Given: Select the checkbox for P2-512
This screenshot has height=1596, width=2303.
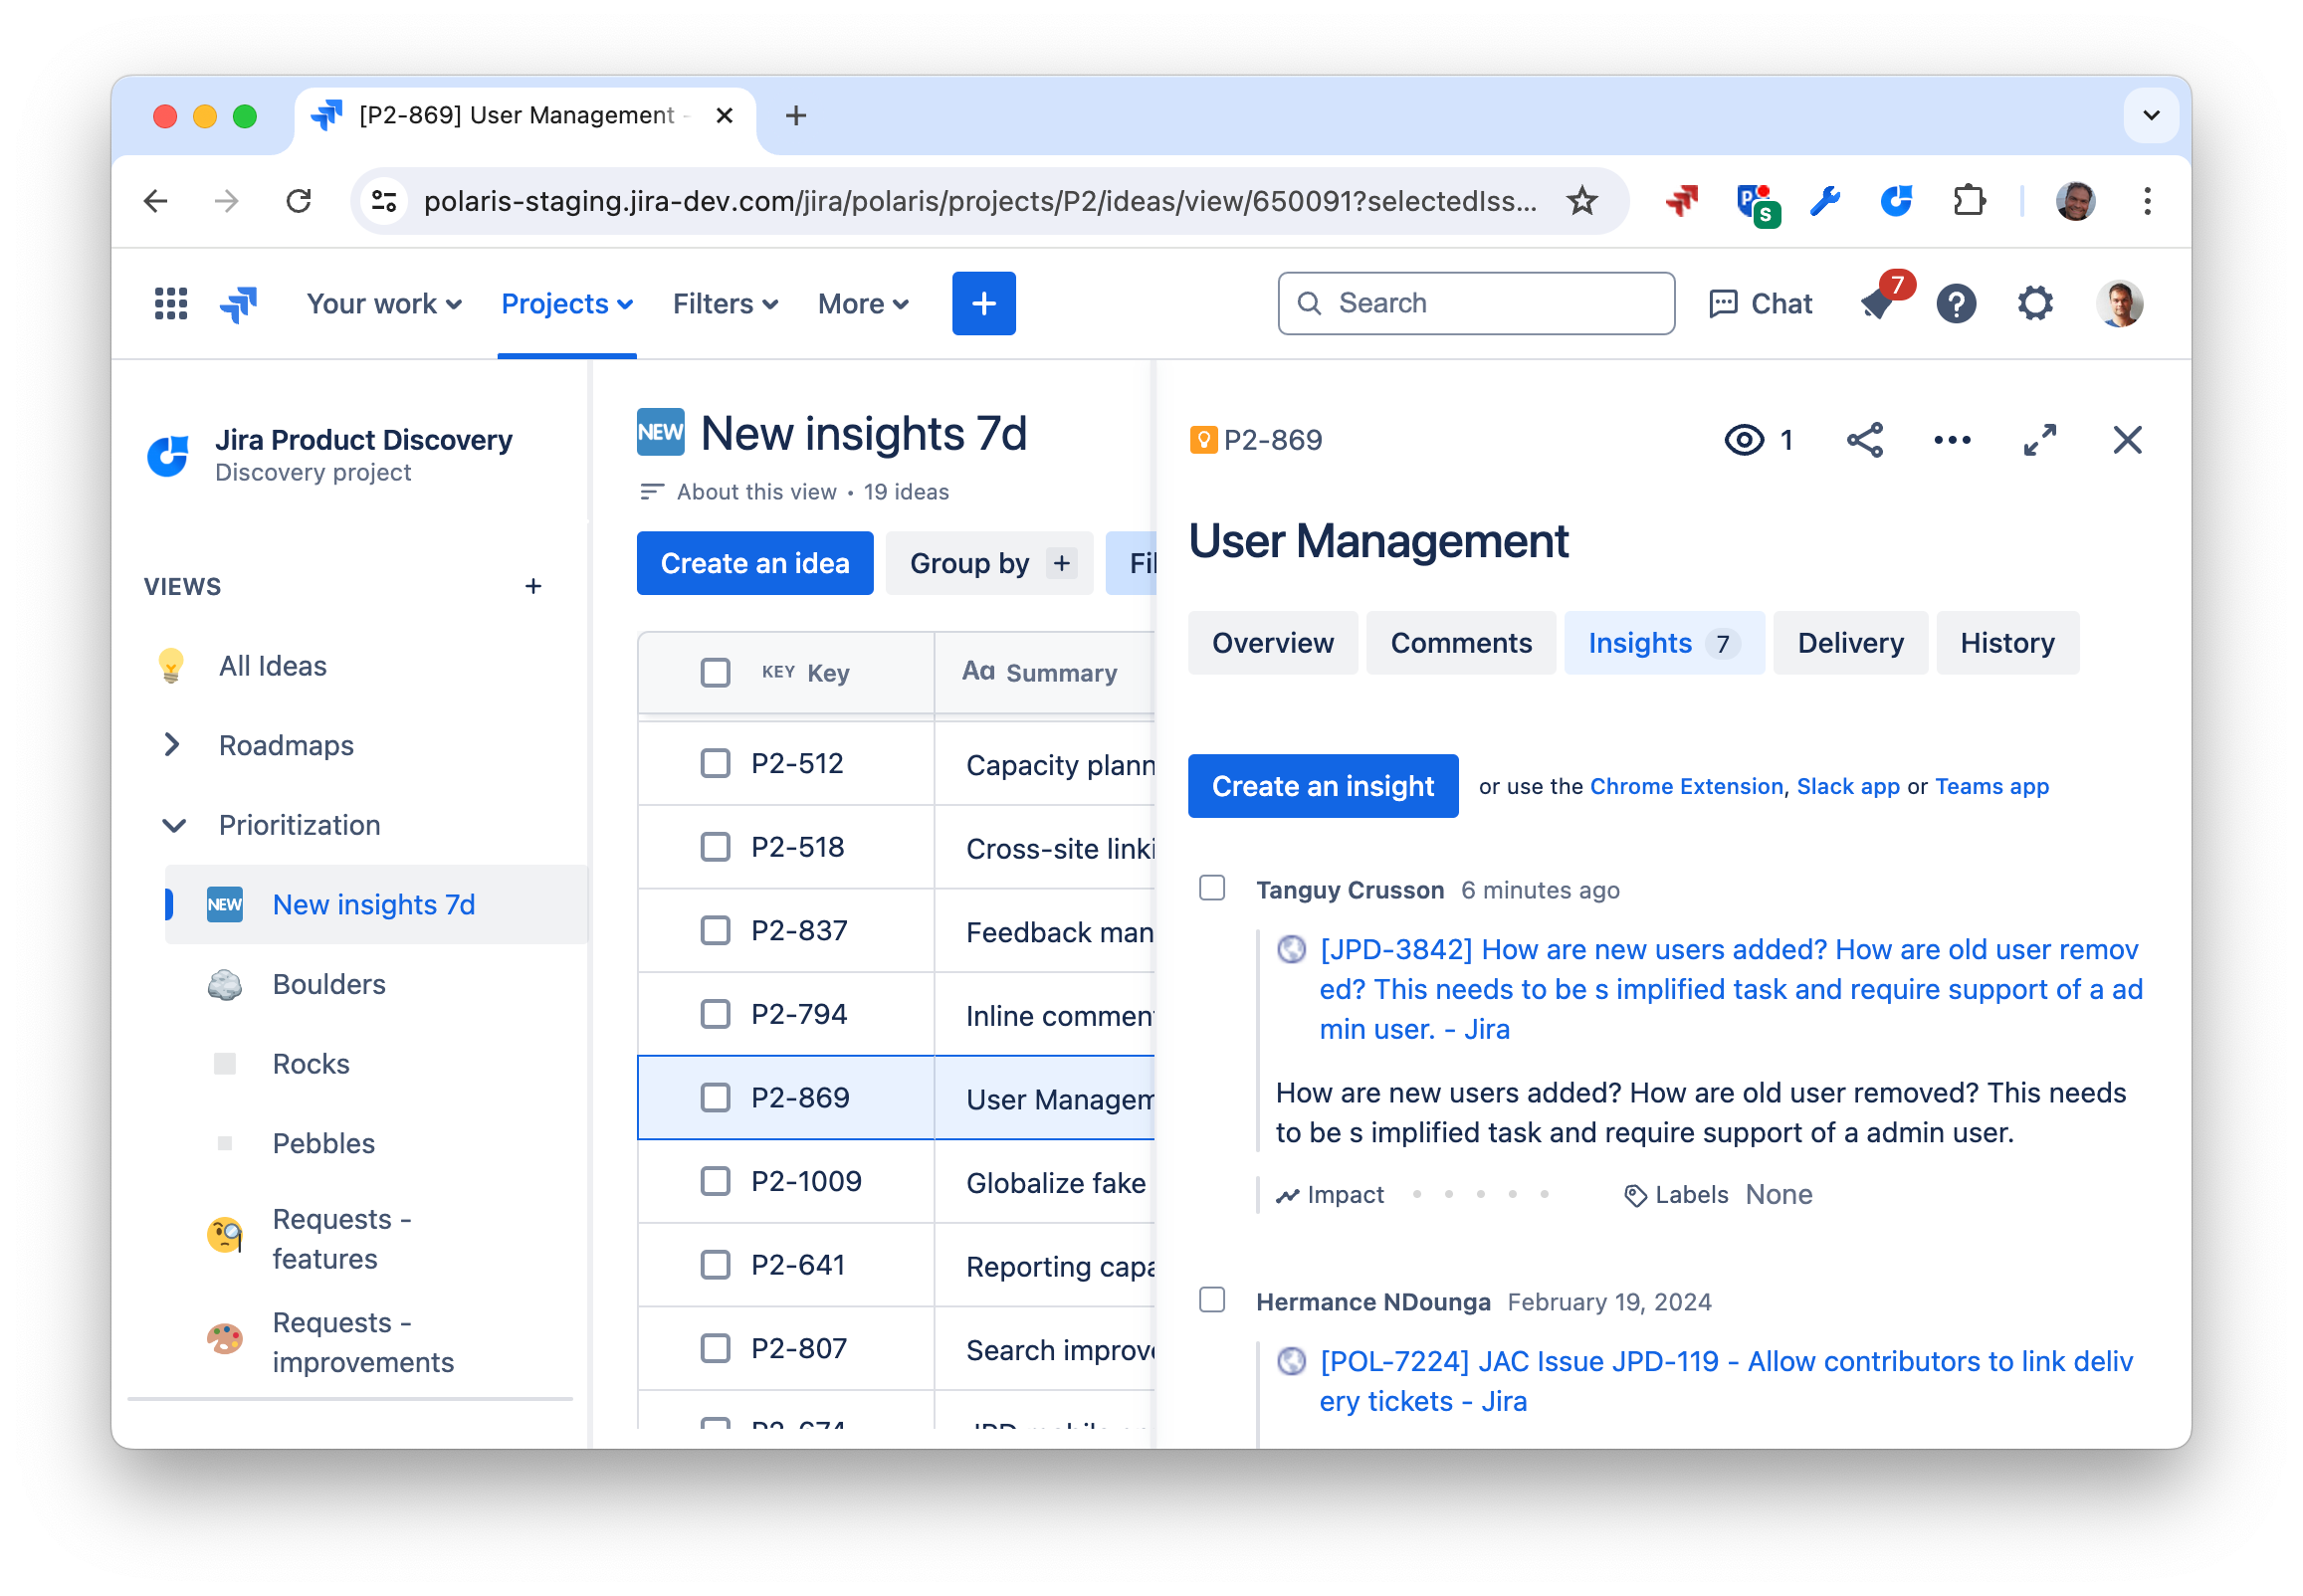Looking at the screenshot, I should click(715, 763).
